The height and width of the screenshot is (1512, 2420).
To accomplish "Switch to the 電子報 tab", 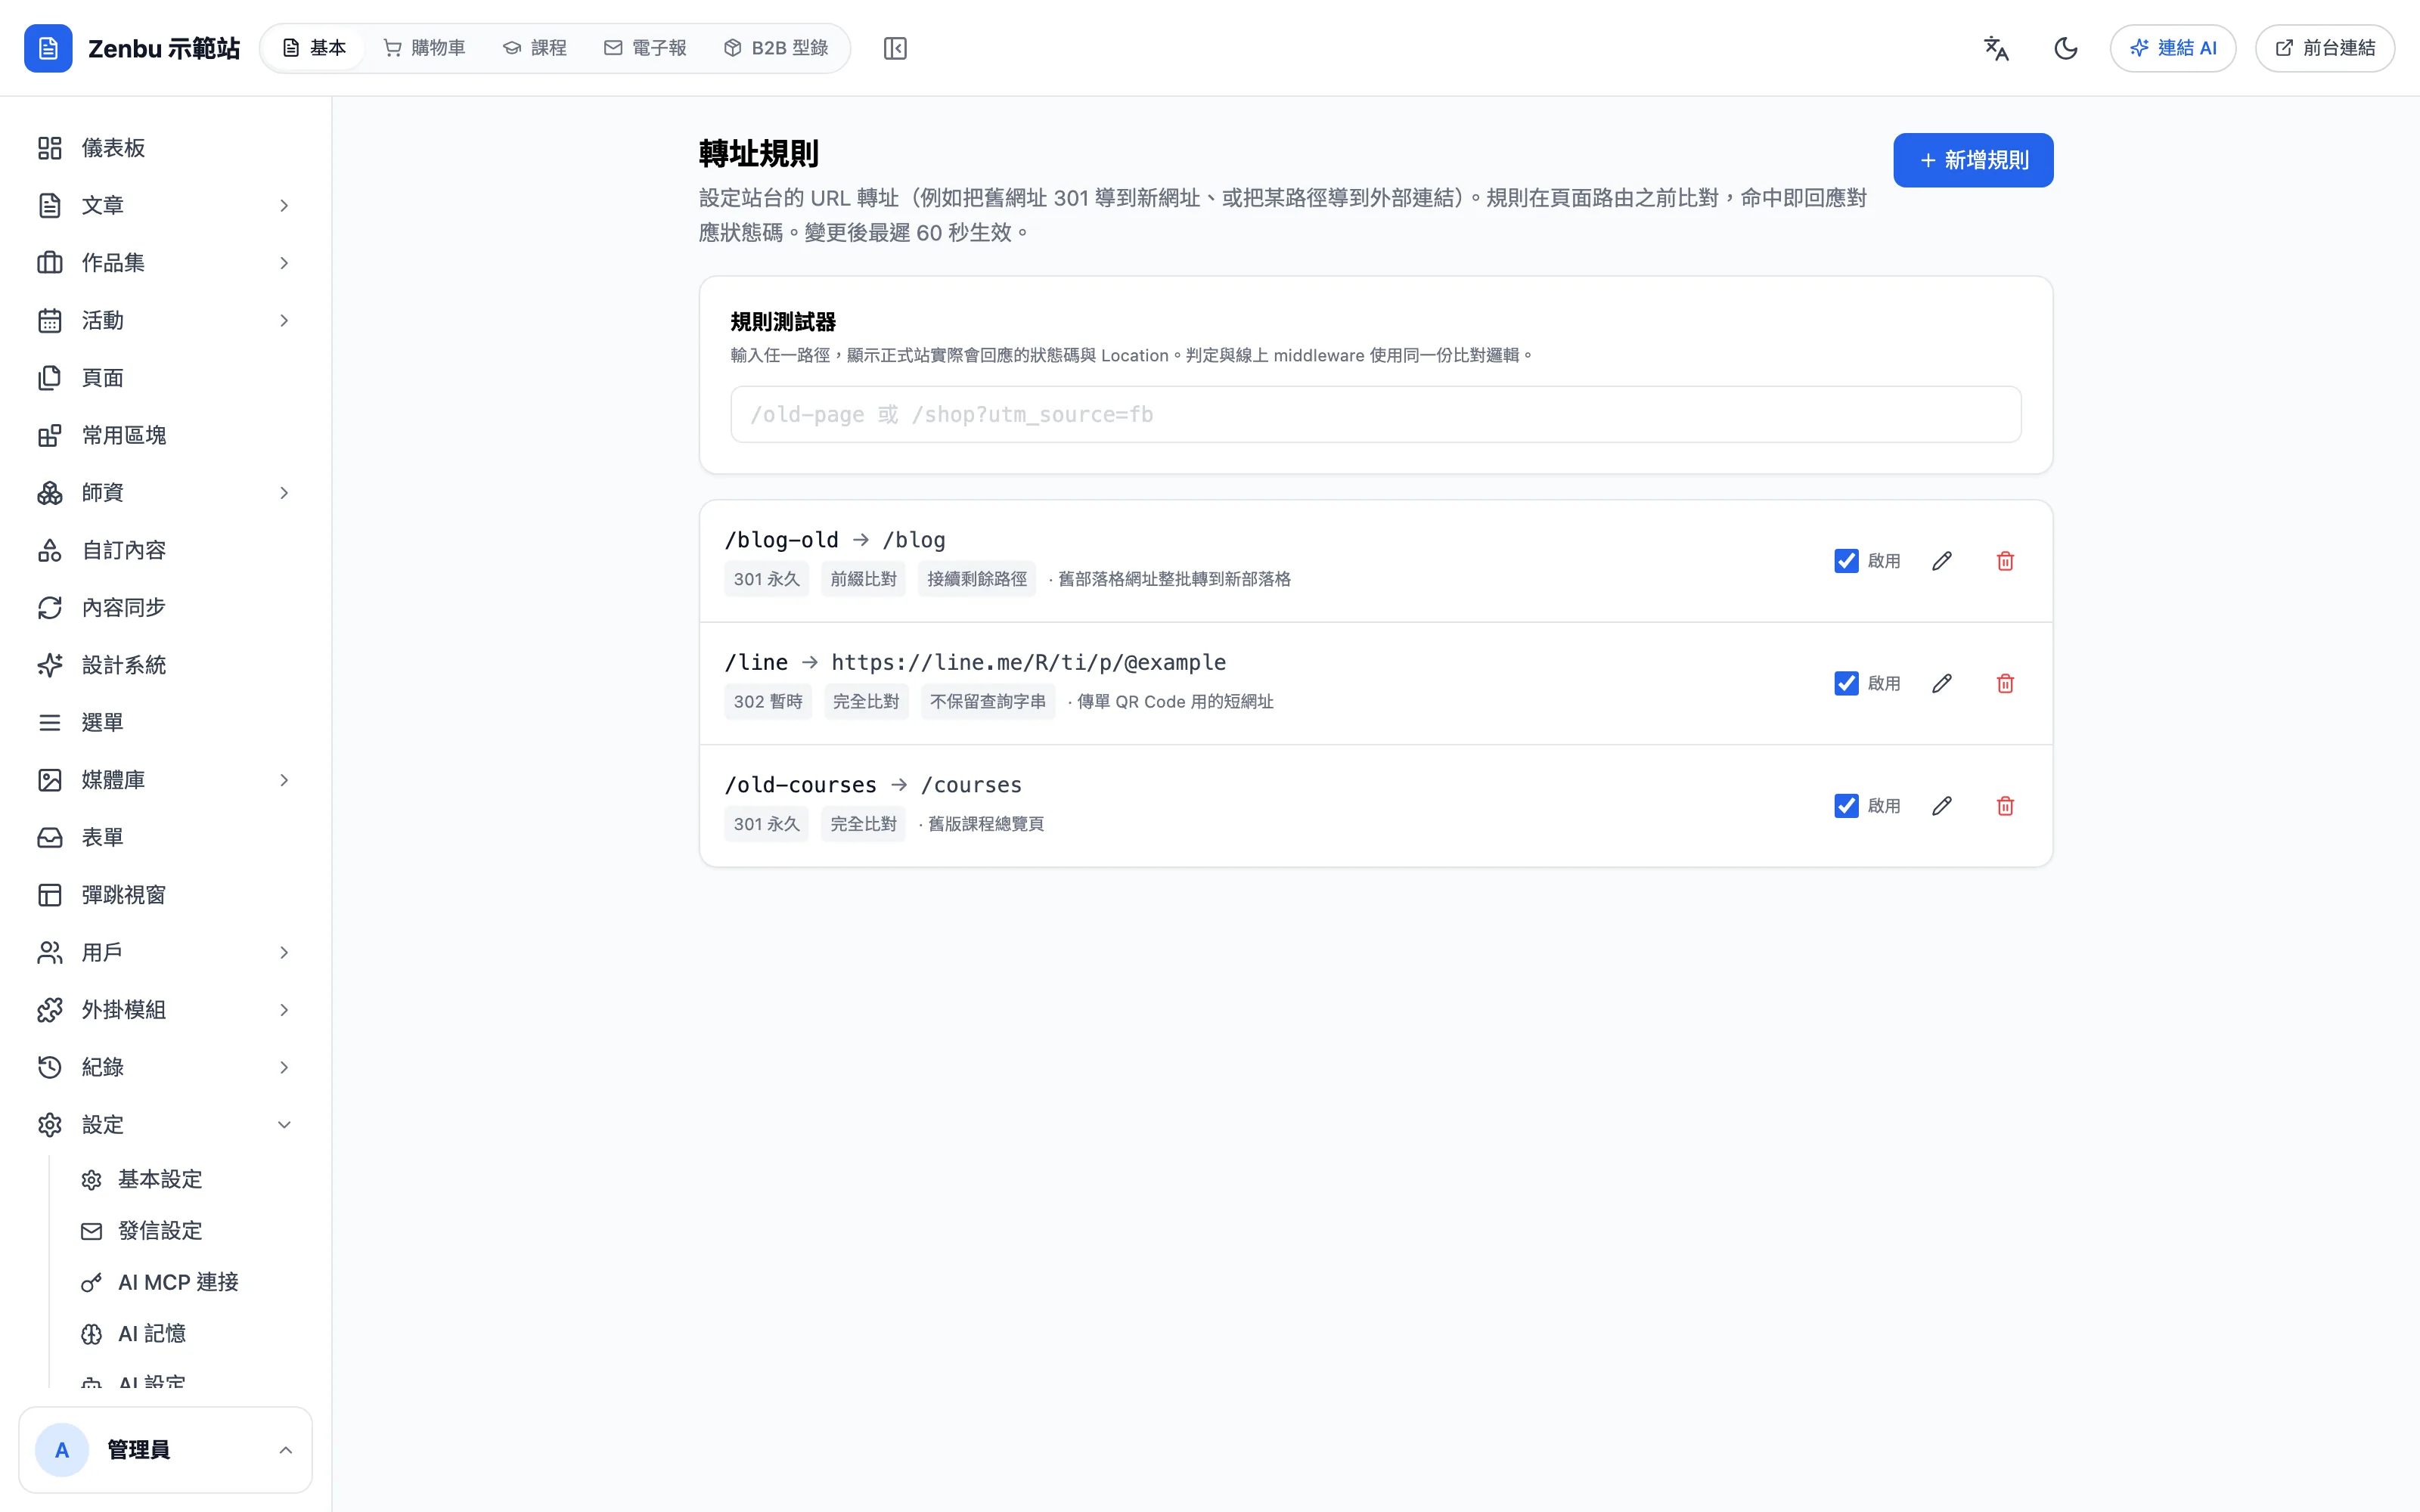I will click(x=645, y=48).
